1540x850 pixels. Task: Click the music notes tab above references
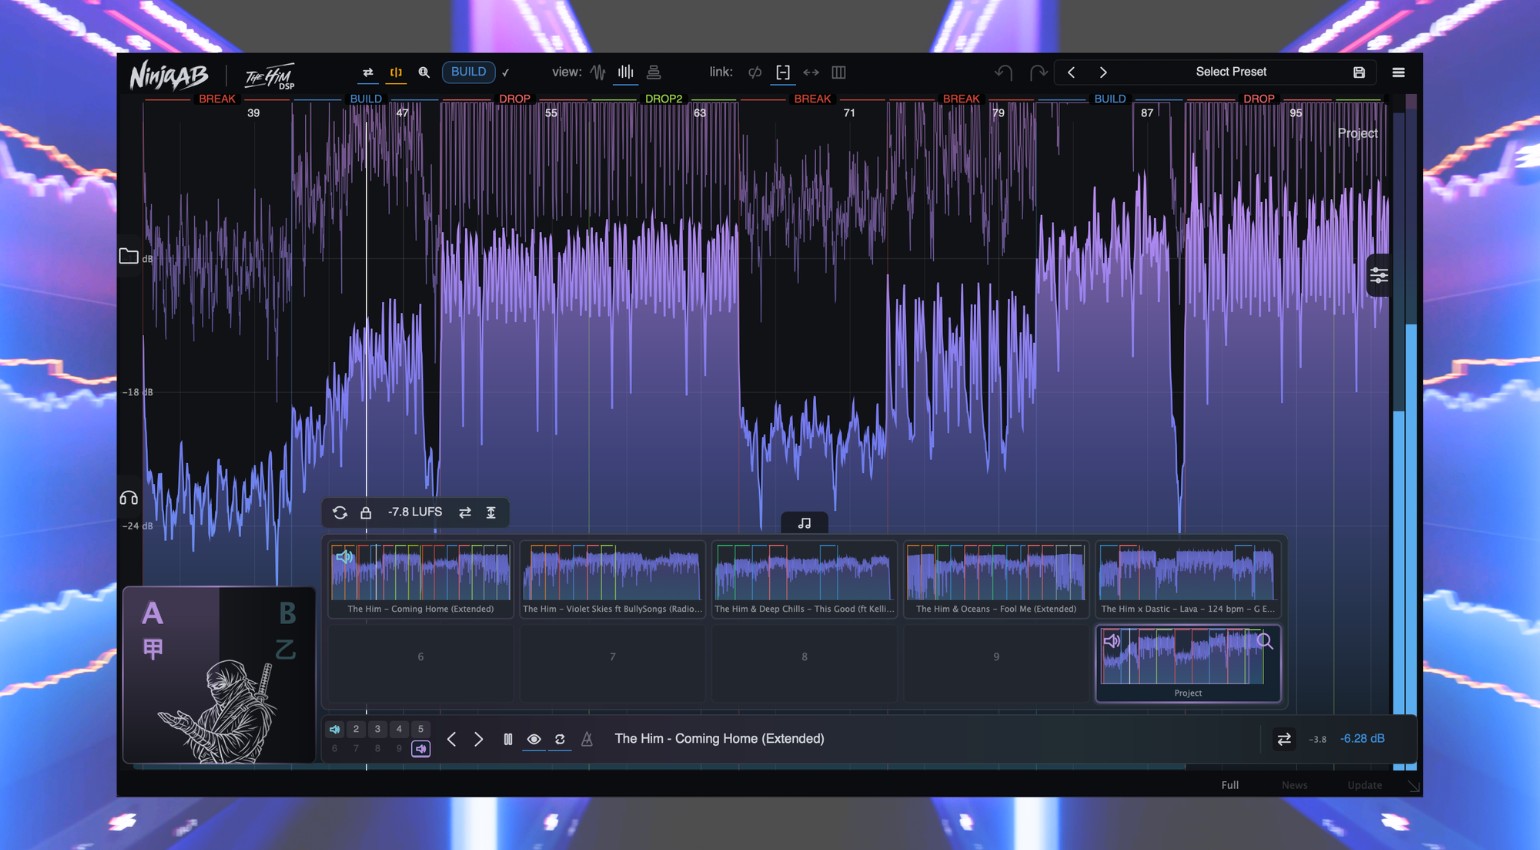(804, 523)
